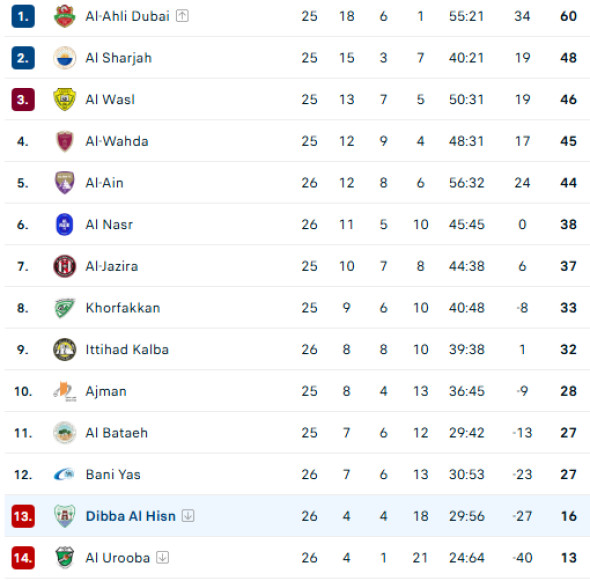The height and width of the screenshot is (580, 590).
Task: Go to the Bani Yas team page
Action: point(113,475)
